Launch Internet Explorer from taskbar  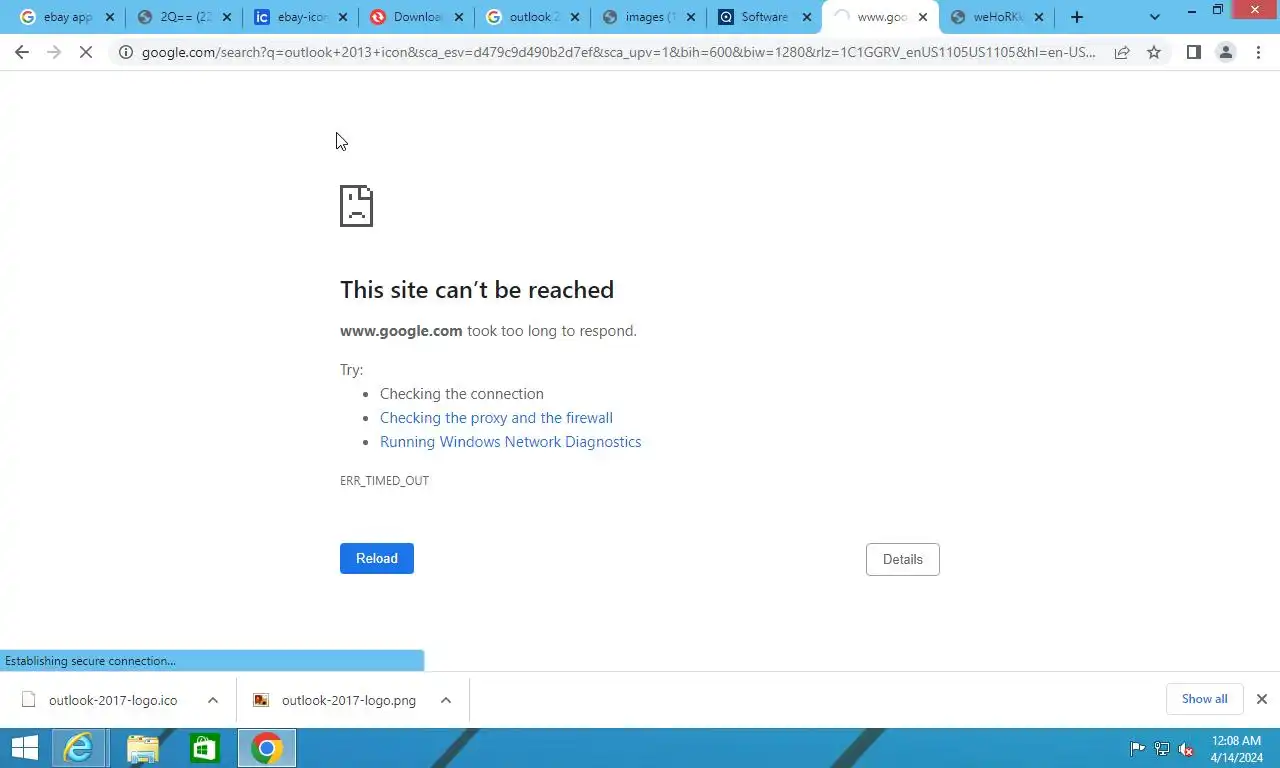point(78,748)
